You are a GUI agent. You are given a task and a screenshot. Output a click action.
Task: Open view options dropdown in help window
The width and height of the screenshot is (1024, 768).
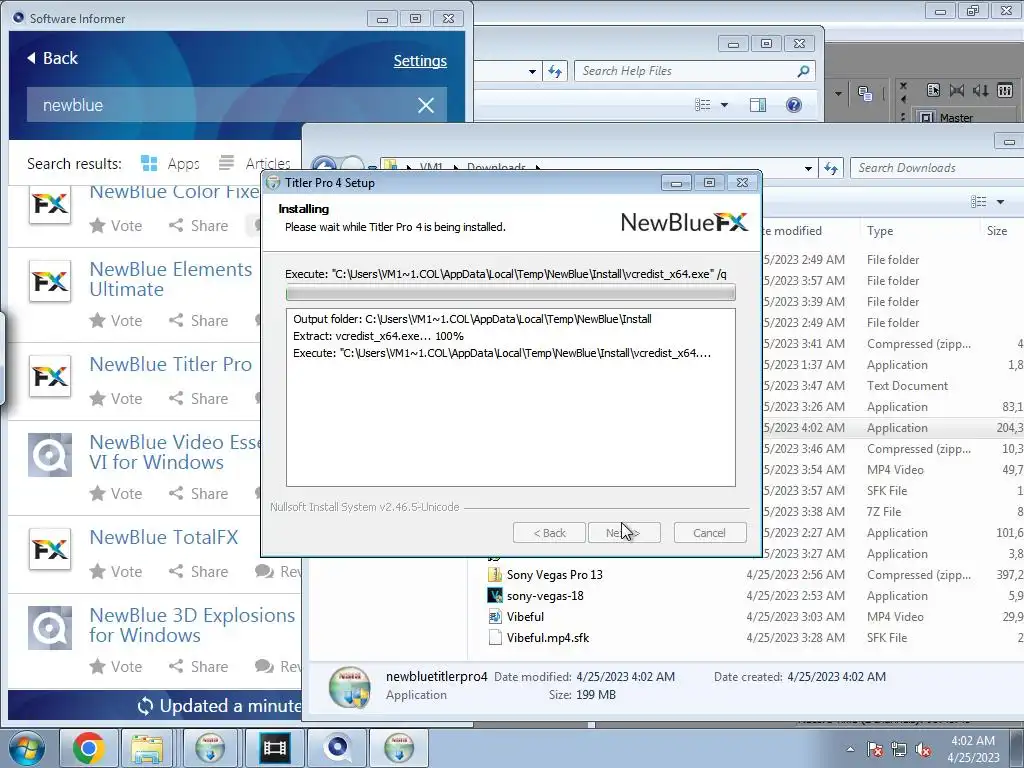click(x=724, y=105)
